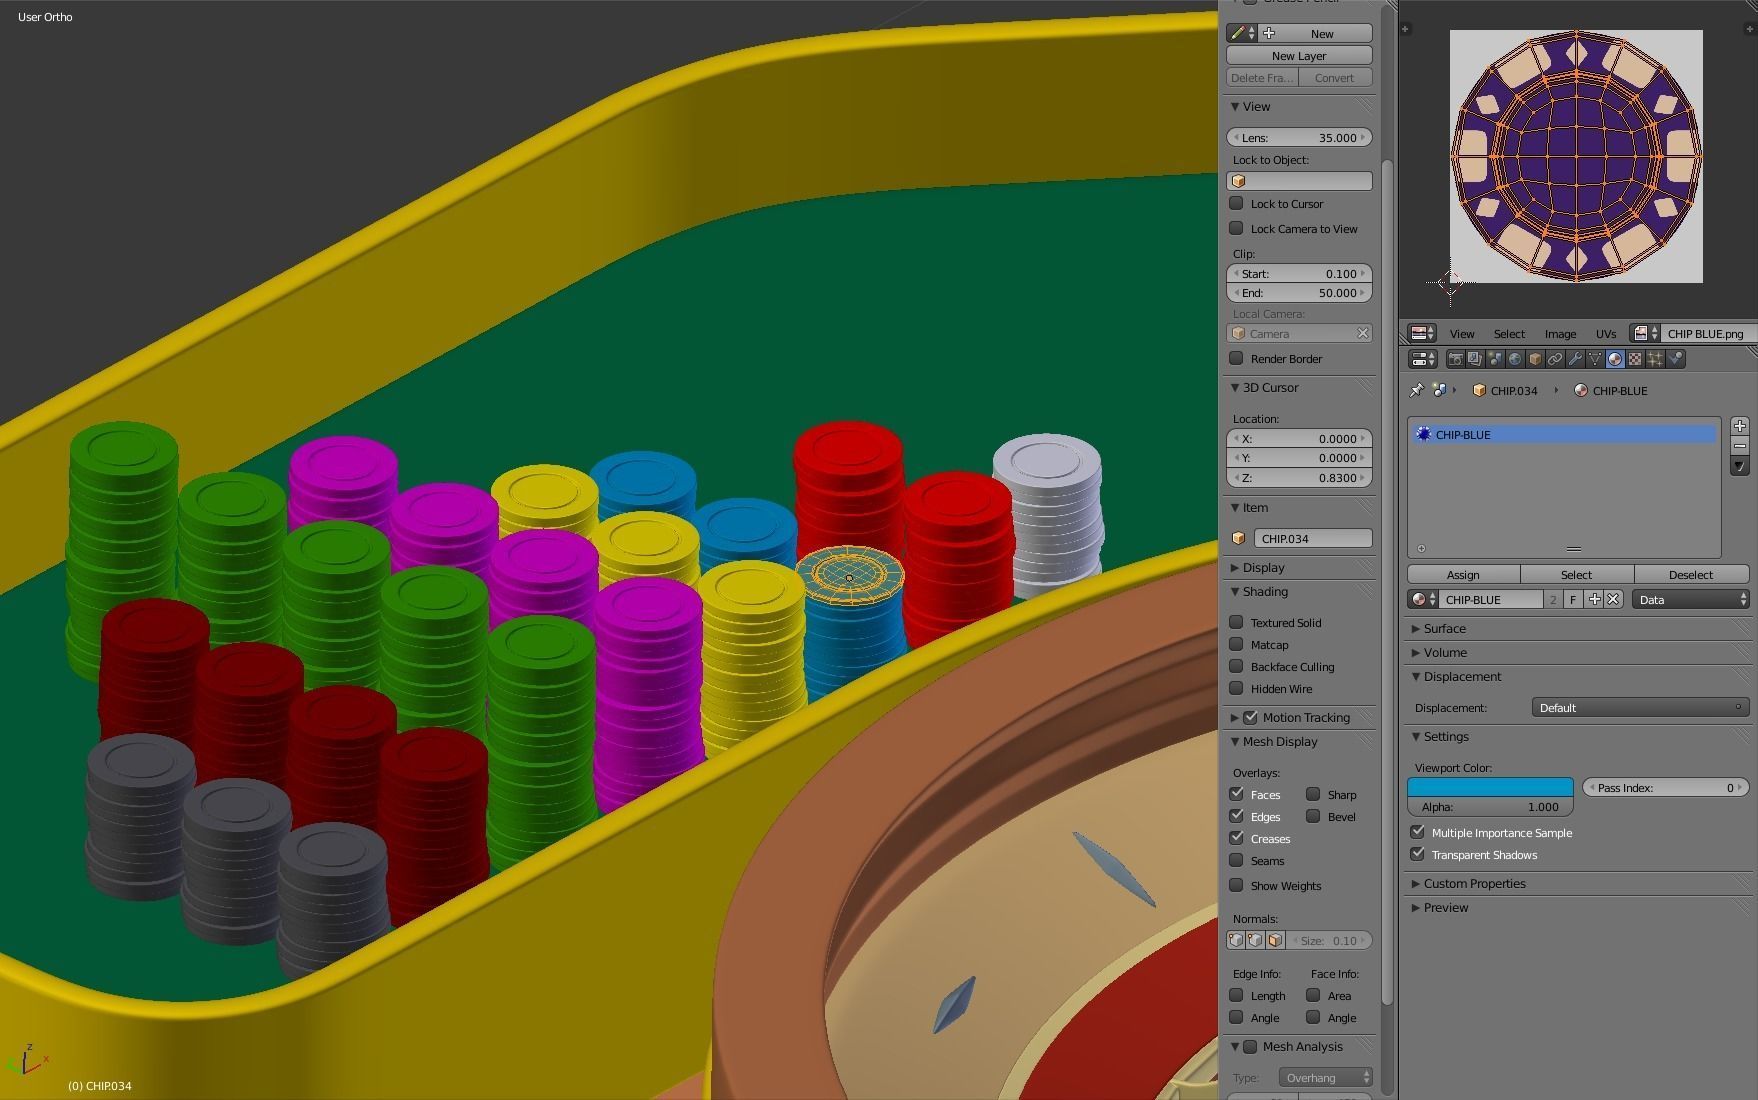Open the Modifiers tab (wrench icon)
Screen dimensions: 1758x1100
(x=1575, y=359)
